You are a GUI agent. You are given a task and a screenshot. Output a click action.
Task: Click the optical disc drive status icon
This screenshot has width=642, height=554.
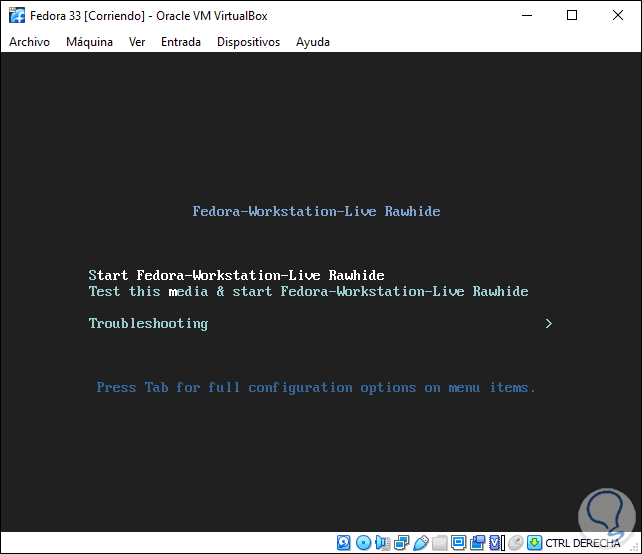(x=364, y=543)
